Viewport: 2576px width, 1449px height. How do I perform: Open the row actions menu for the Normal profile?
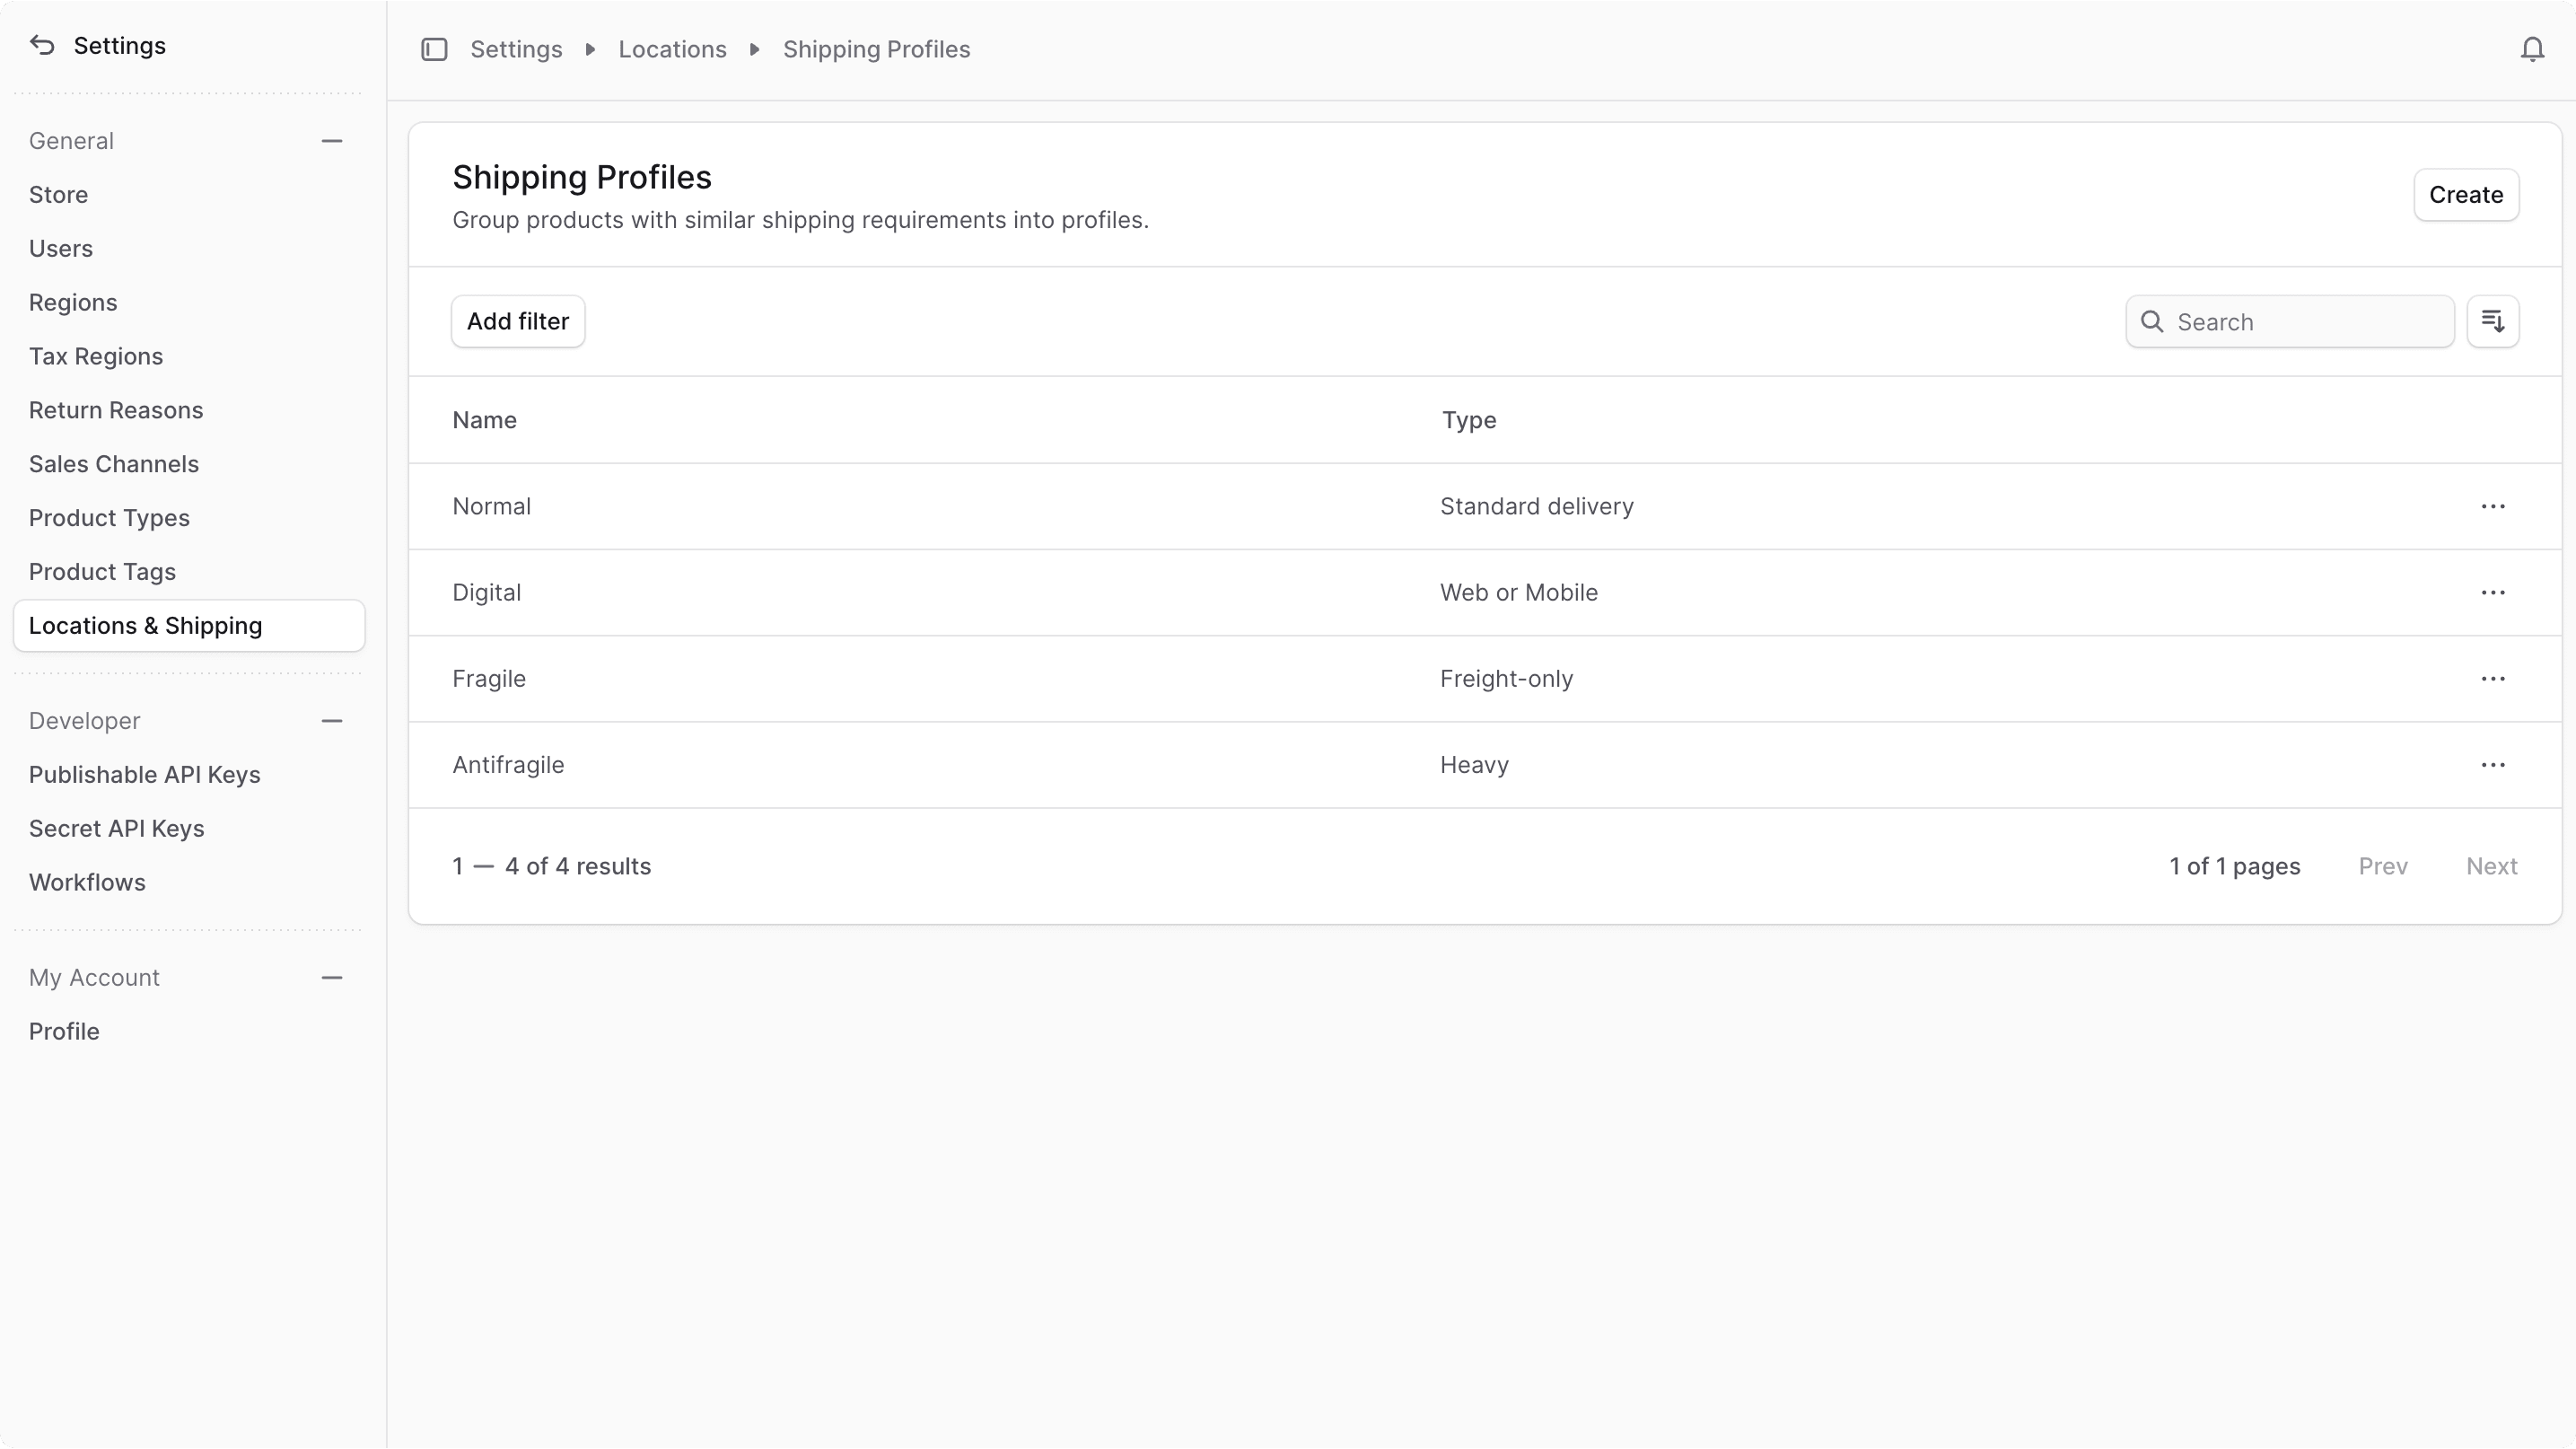click(x=2493, y=506)
